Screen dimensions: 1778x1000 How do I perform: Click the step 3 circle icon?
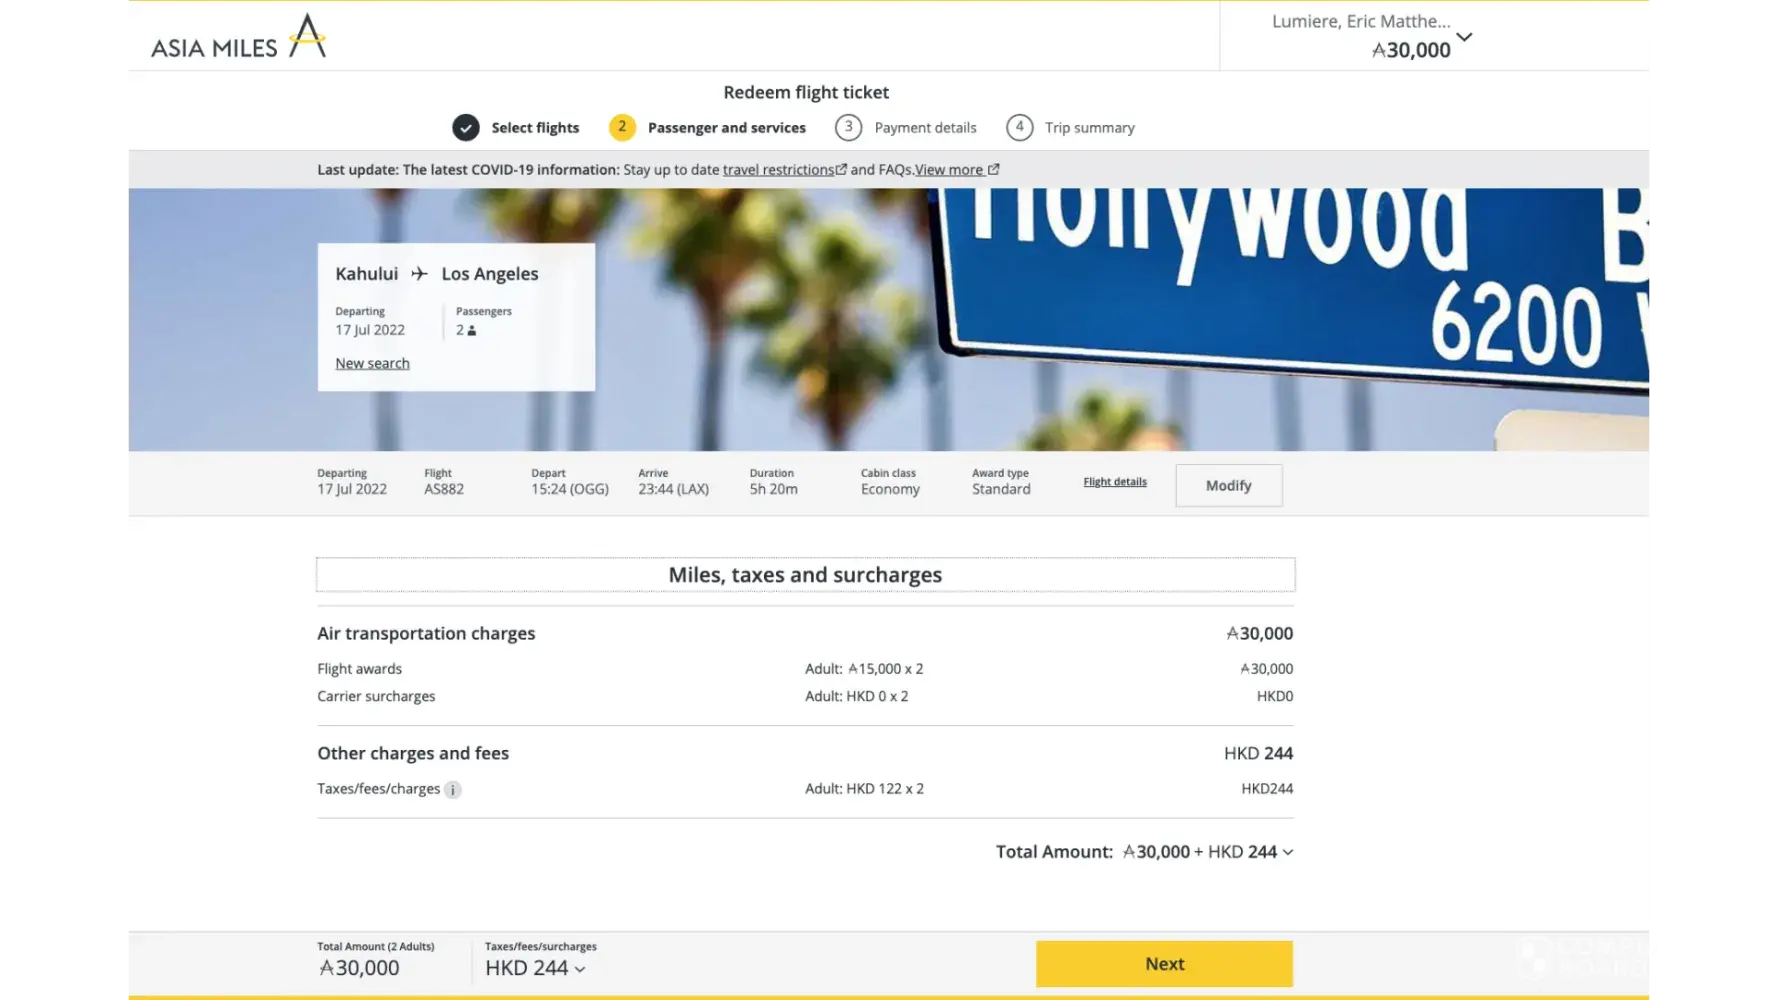coord(848,127)
